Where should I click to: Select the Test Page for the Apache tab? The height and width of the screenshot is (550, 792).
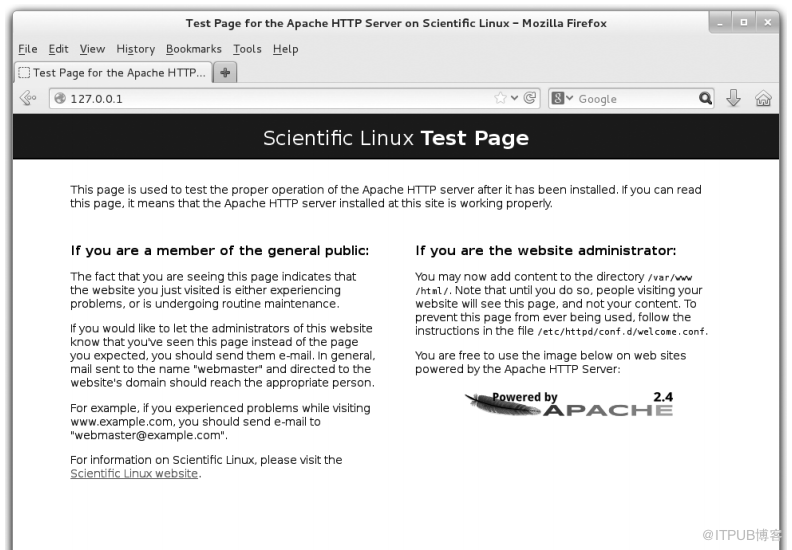click(113, 72)
